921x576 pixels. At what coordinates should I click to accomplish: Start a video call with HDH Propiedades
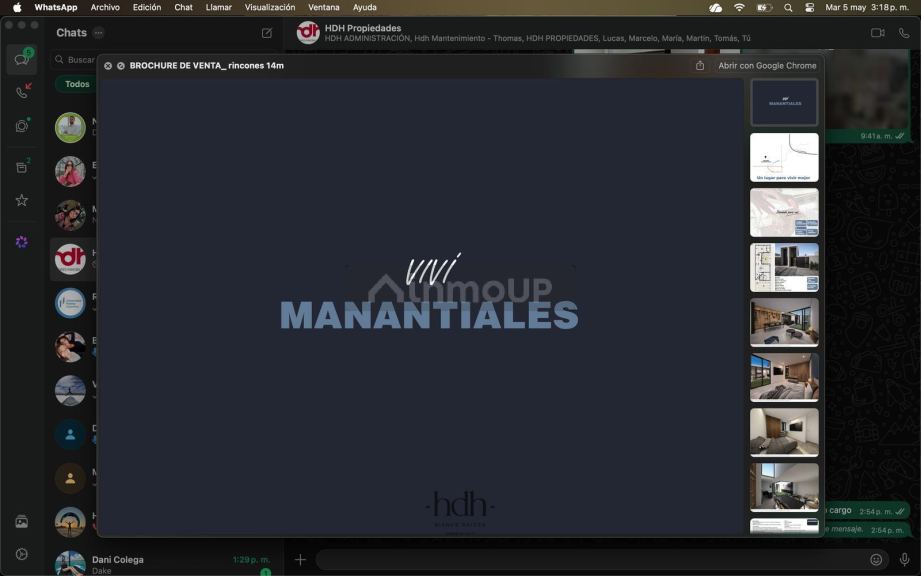878,33
